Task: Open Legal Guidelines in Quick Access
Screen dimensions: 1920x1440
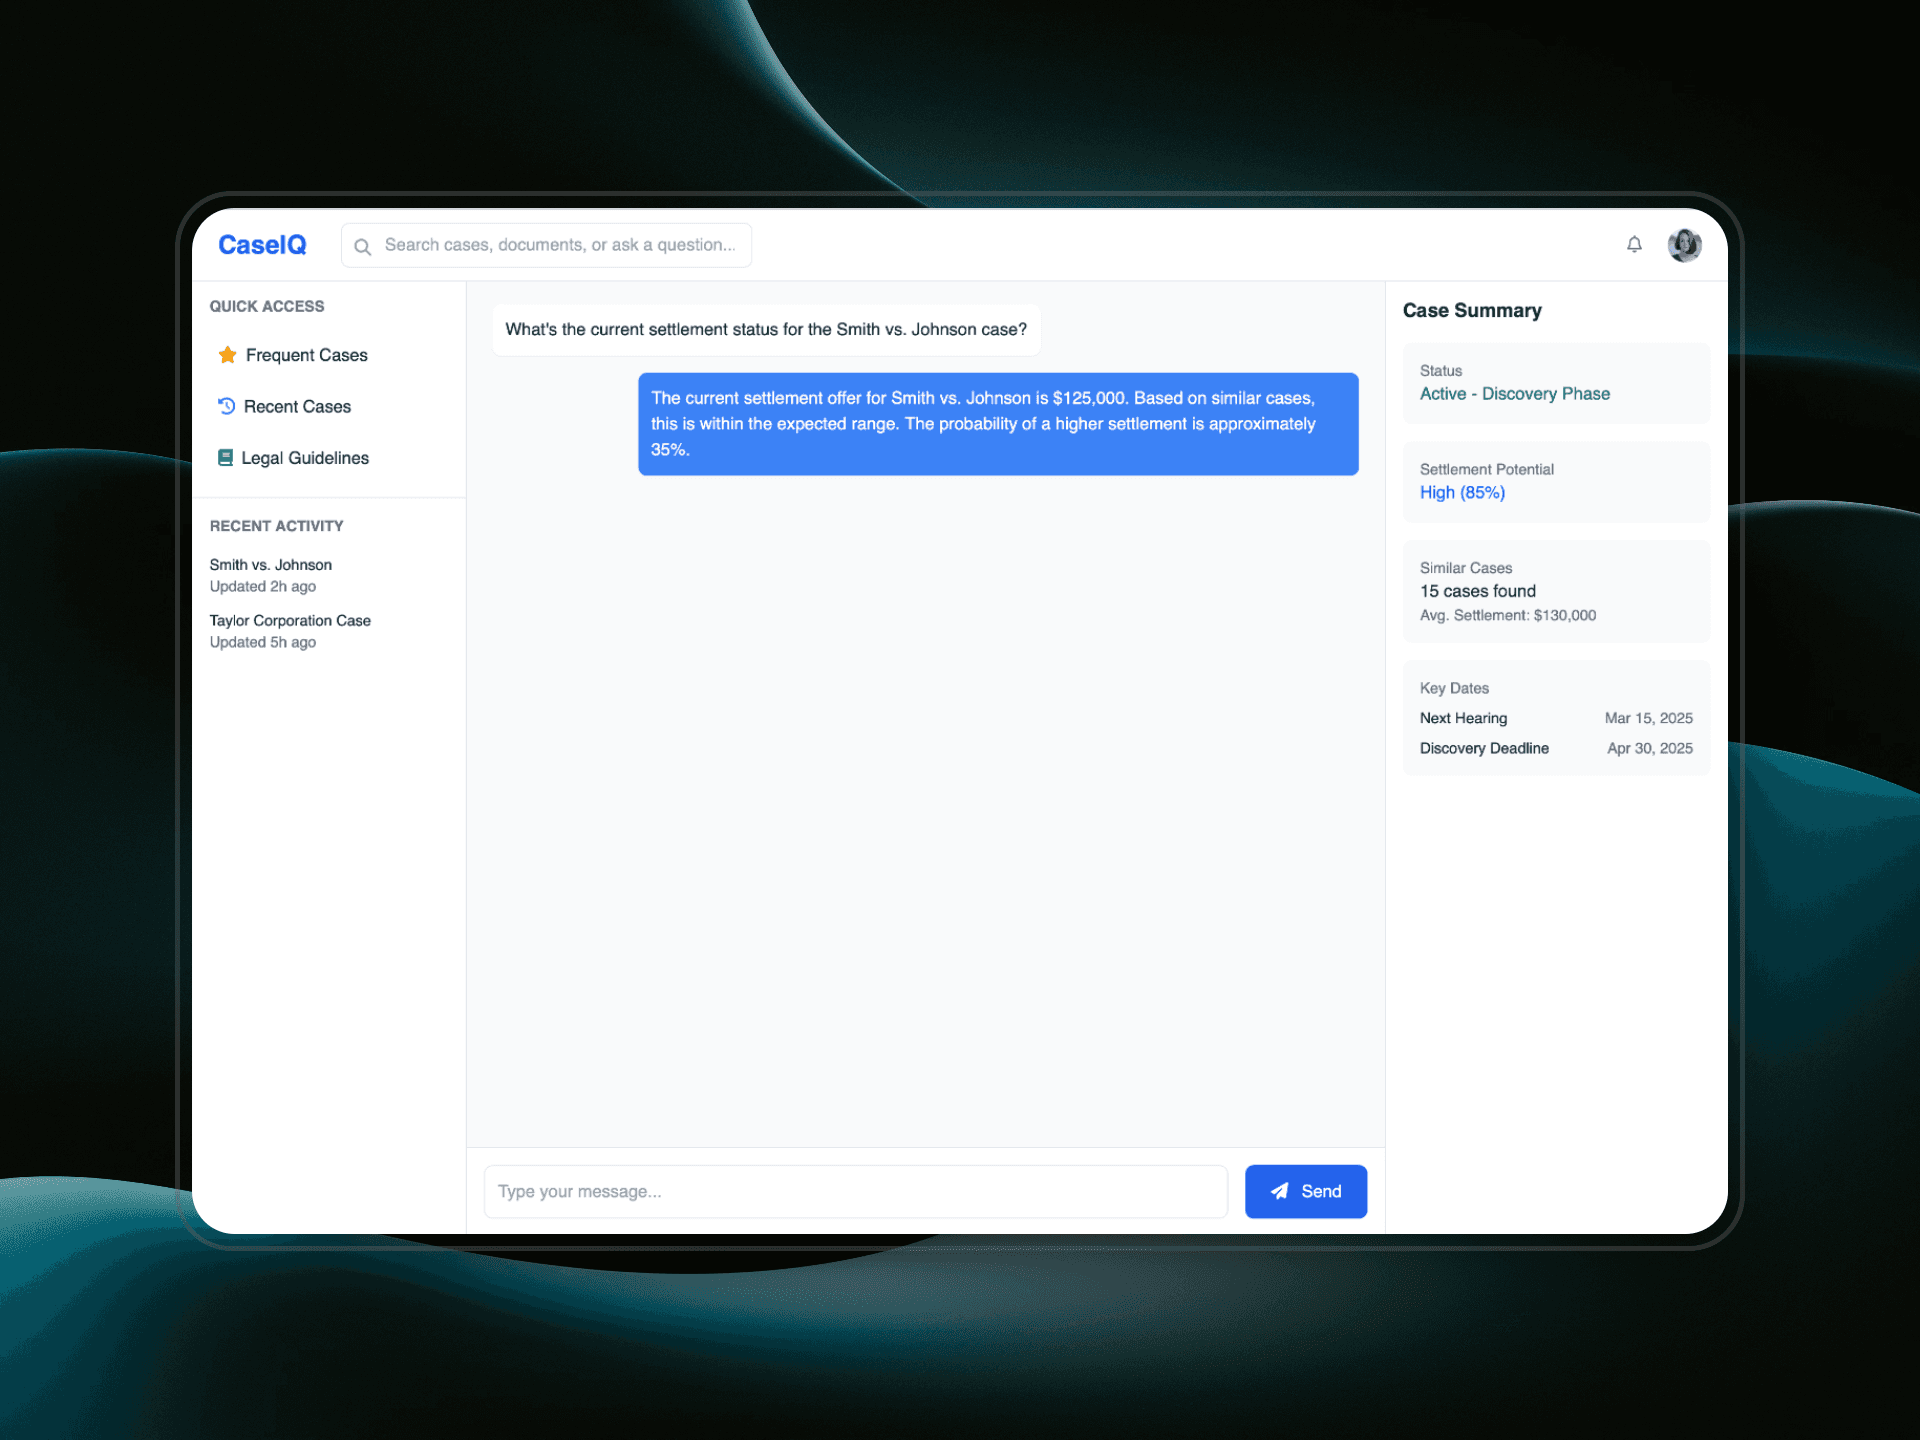Action: tap(305, 458)
